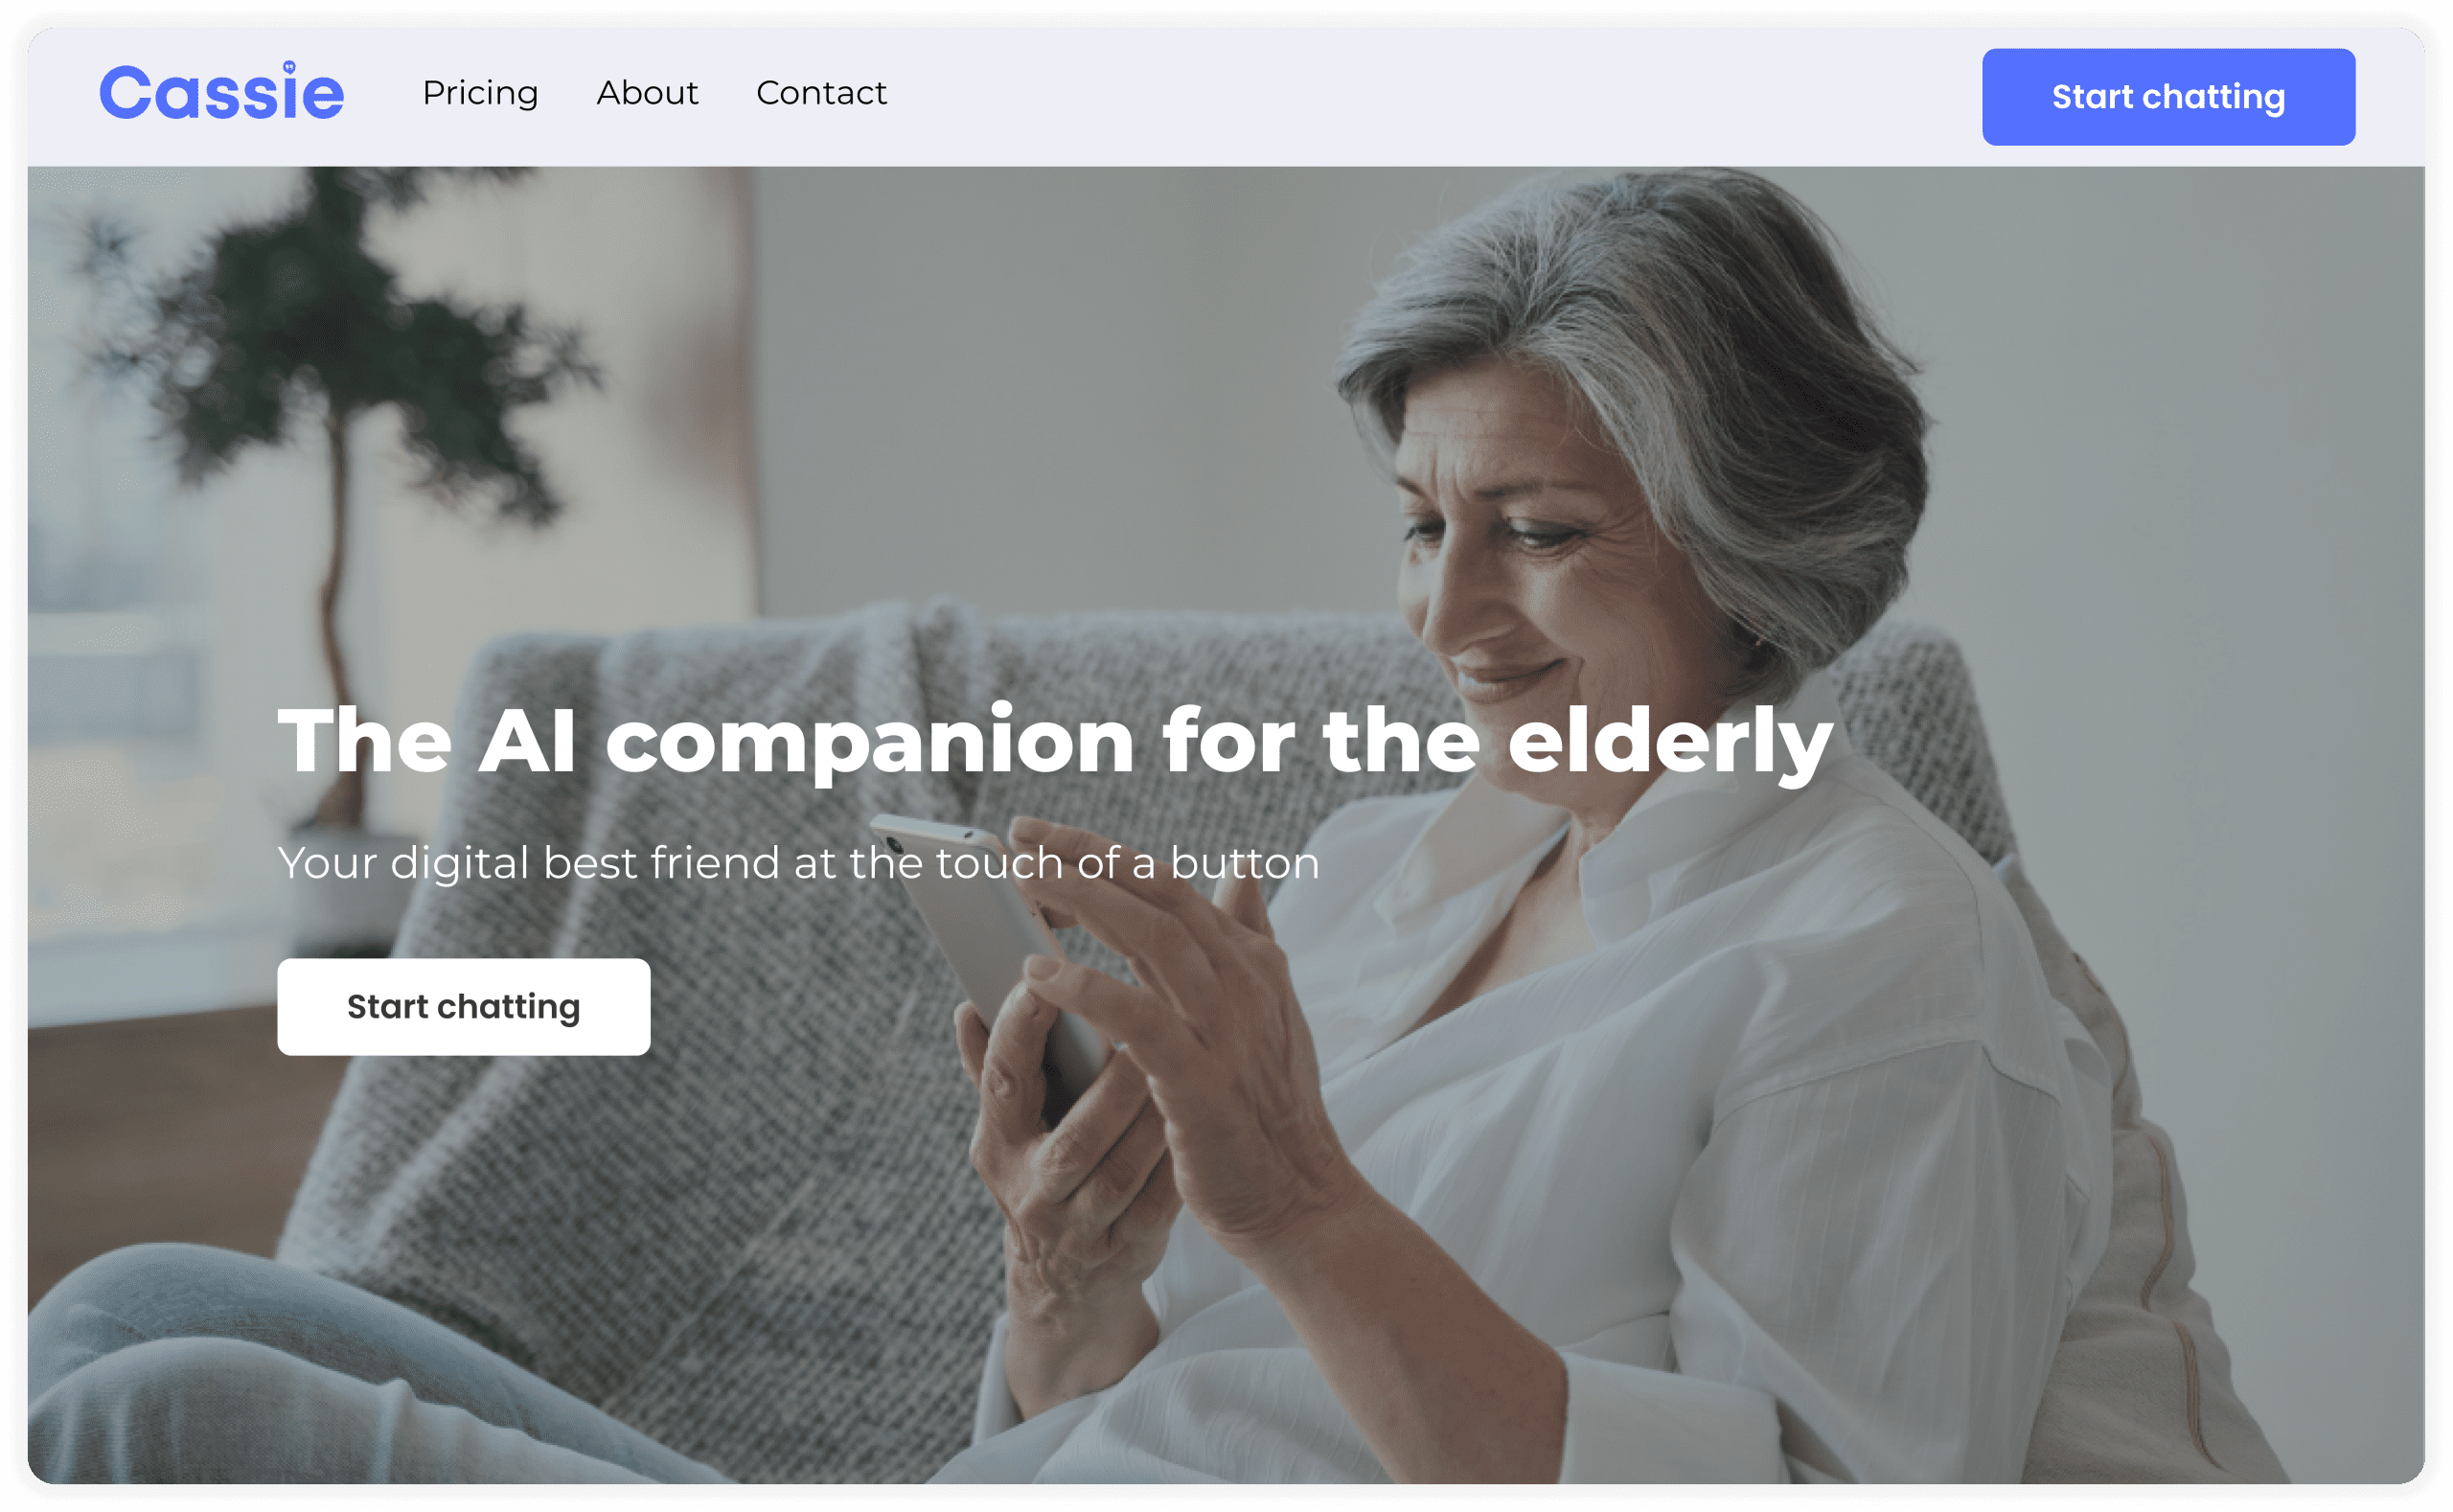Click the word "elderly" in the headline
This screenshot has width=2453, height=1512.
(x=1670, y=742)
